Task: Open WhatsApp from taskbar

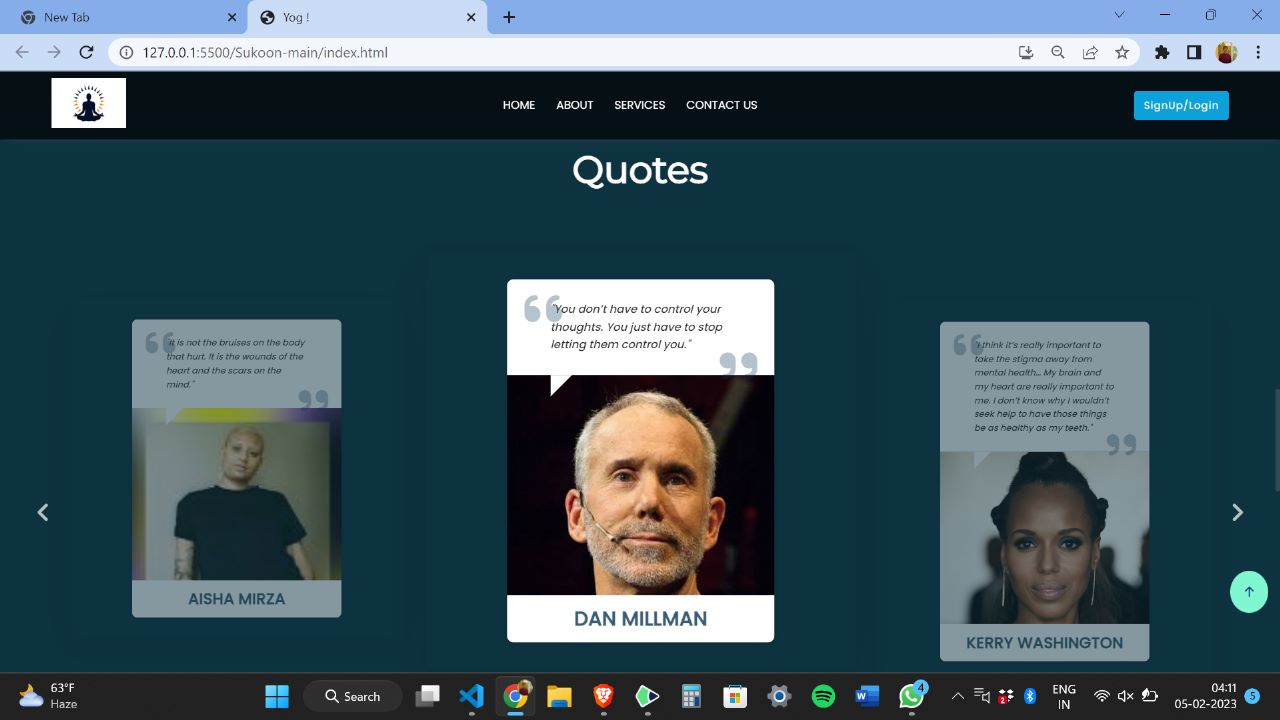Action: click(912, 695)
